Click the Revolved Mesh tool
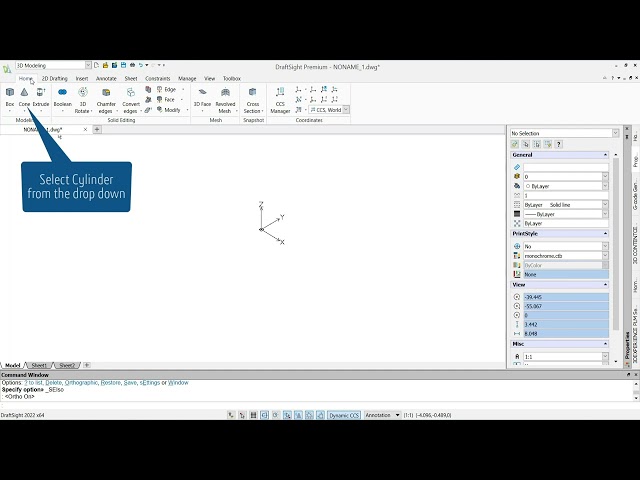Viewport: 640px width, 480px height. point(225,100)
